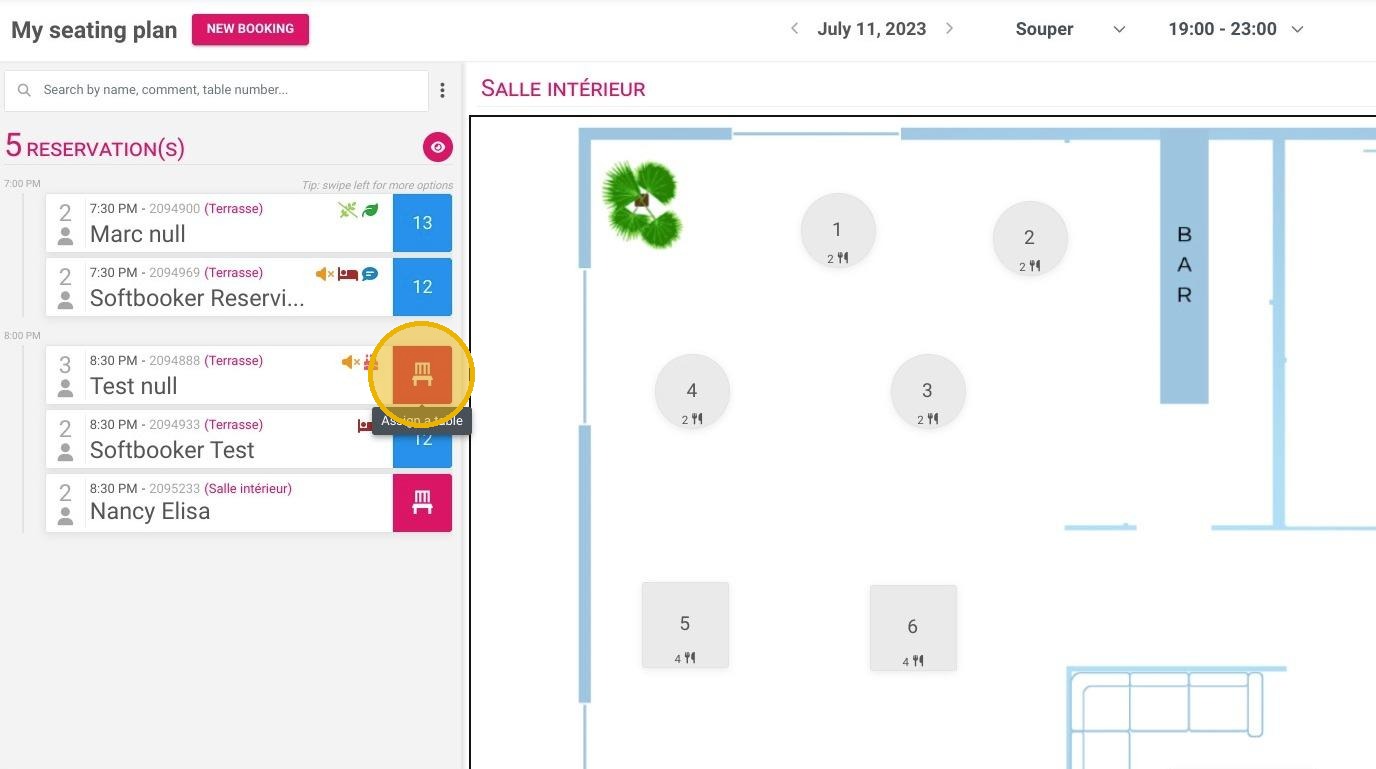Open the three-dot options menu beside search
Viewport: 1376px width, 769px height.
coord(442,91)
